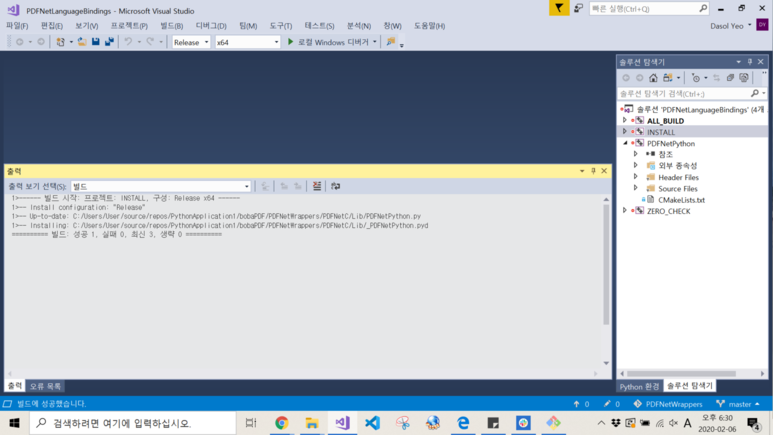Click the output panel vertical scrollbar
Image resolution: width=773 pixels, height=435 pixels.
click(x=606, y=264)
